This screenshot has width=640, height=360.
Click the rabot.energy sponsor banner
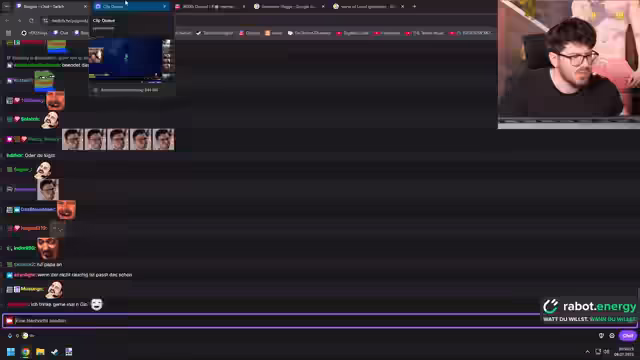(589, 311)
